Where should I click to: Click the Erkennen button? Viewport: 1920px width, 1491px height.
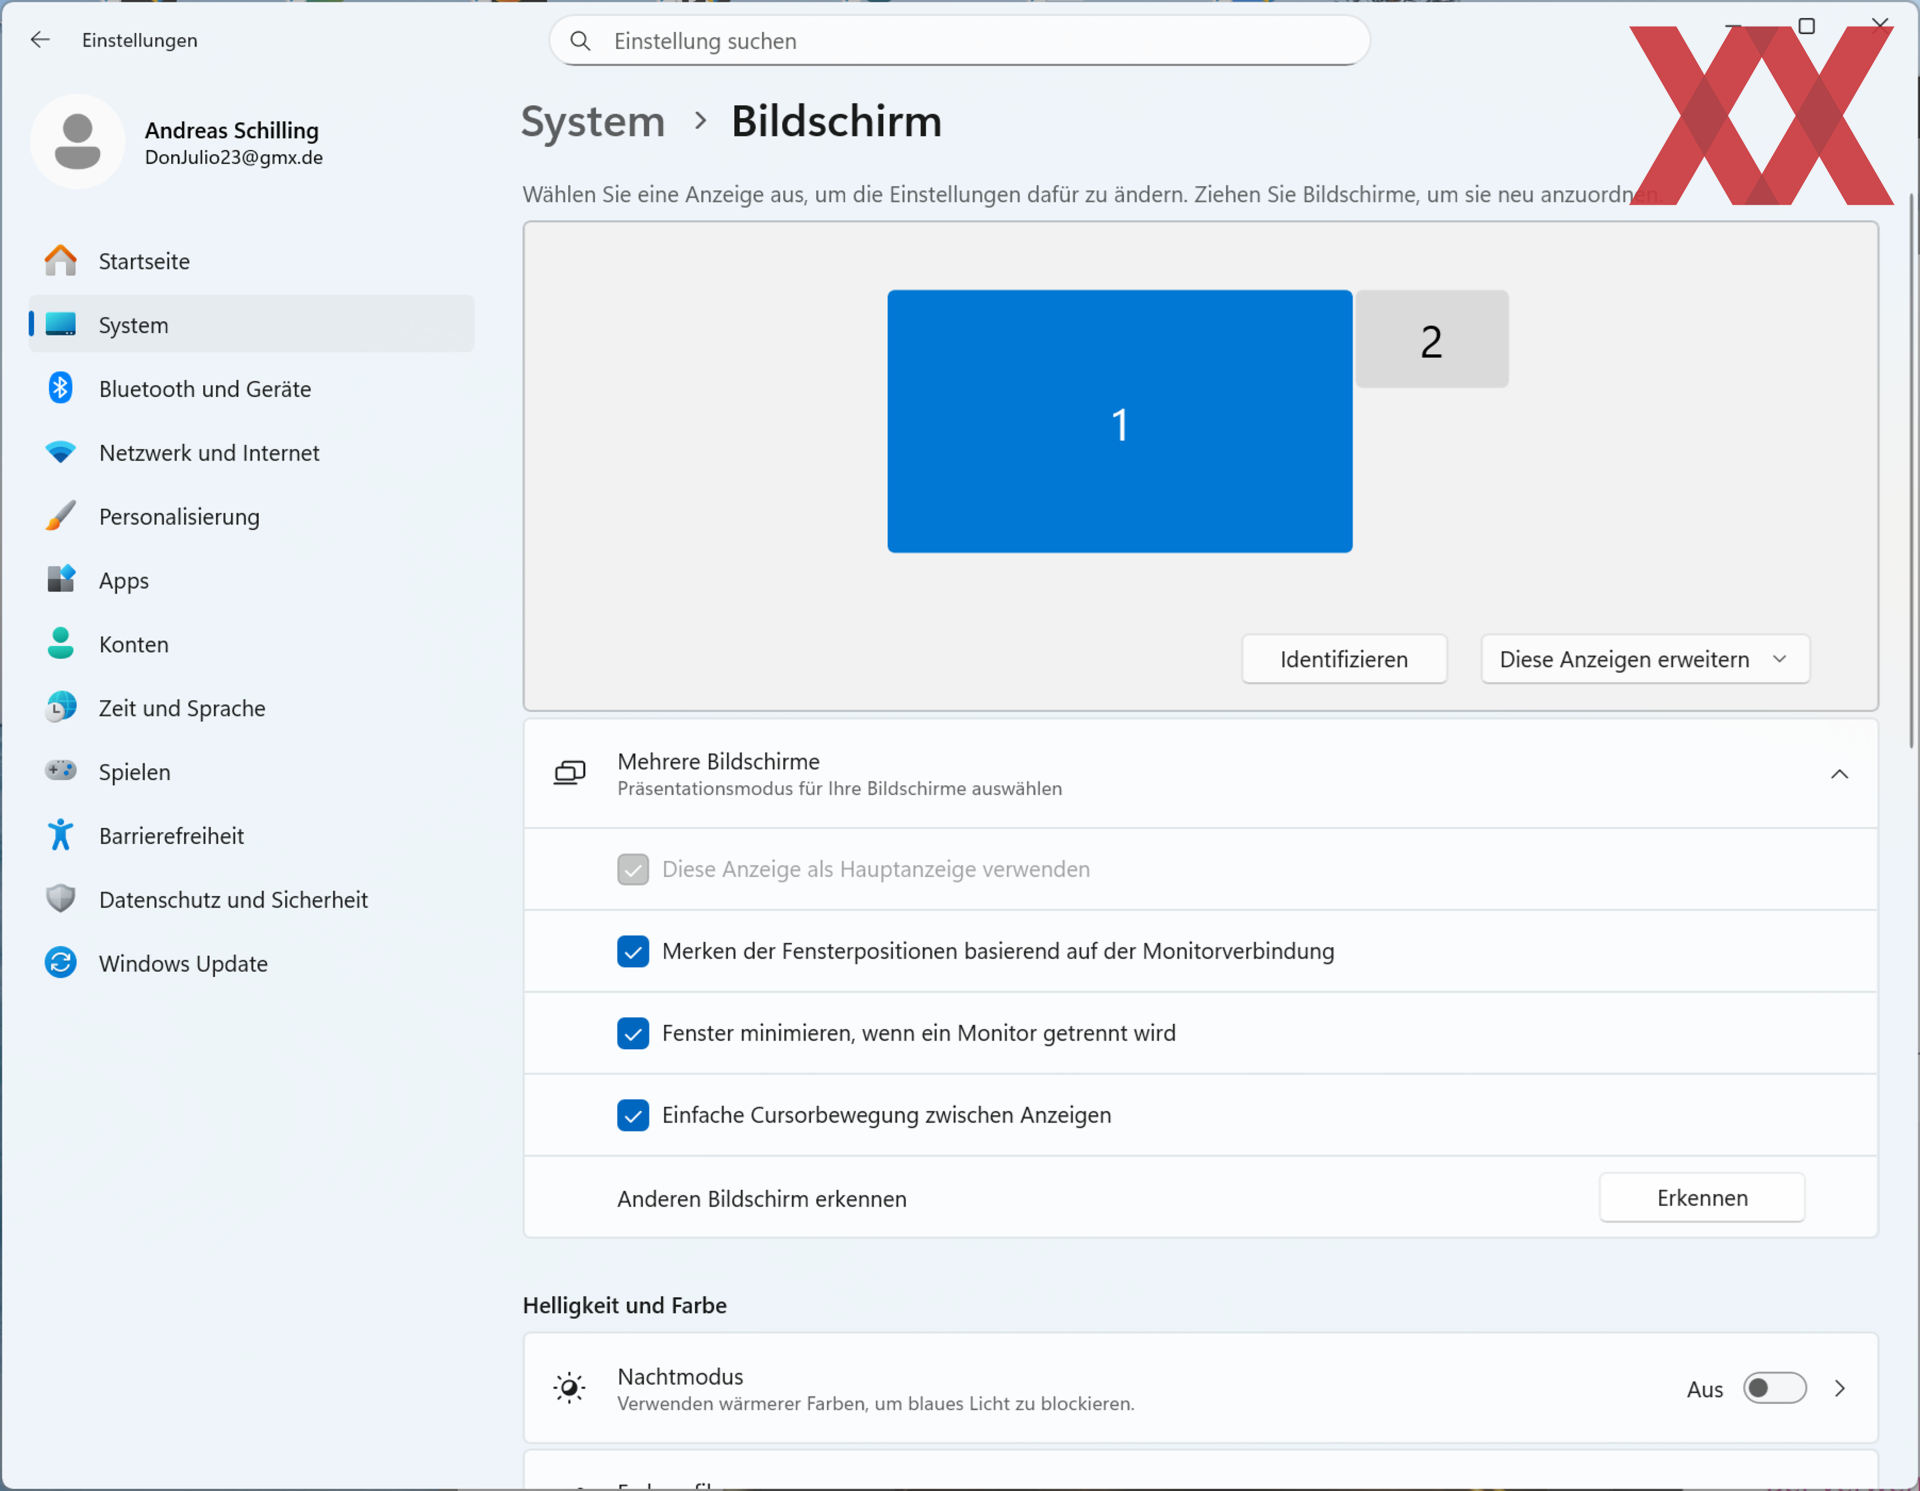pos(1702,1197)
